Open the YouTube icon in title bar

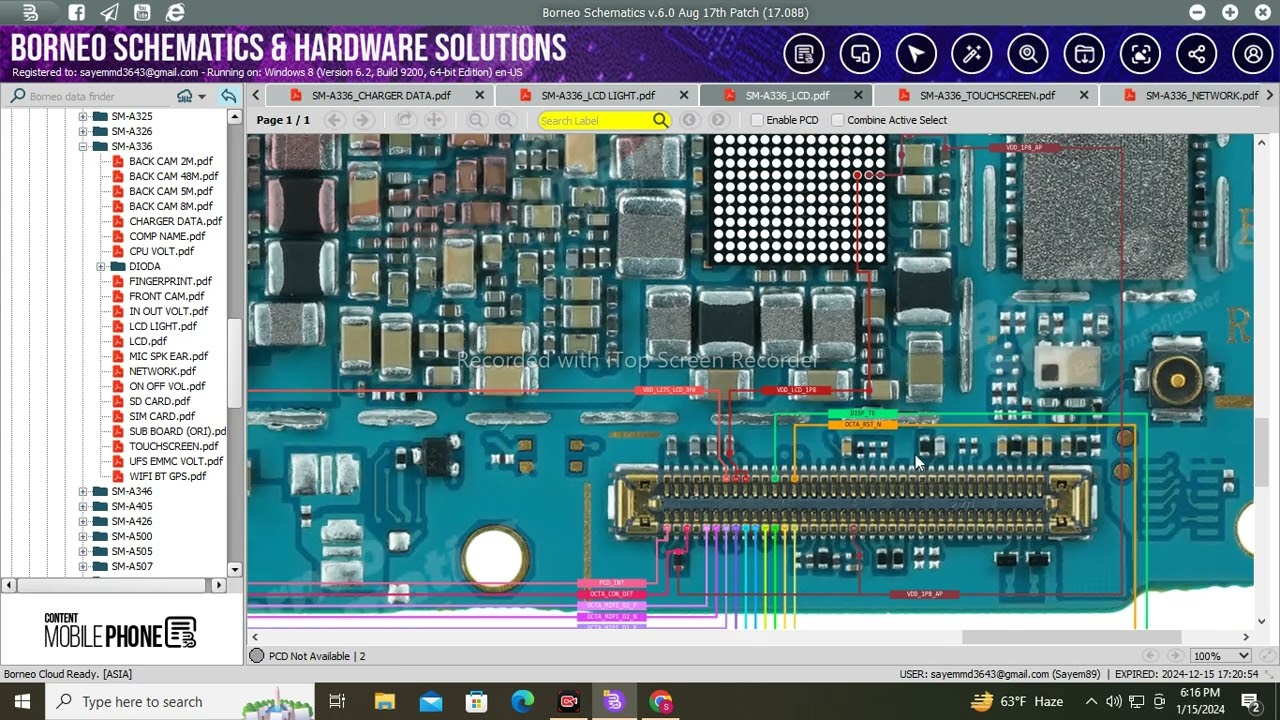click(142, 13)
